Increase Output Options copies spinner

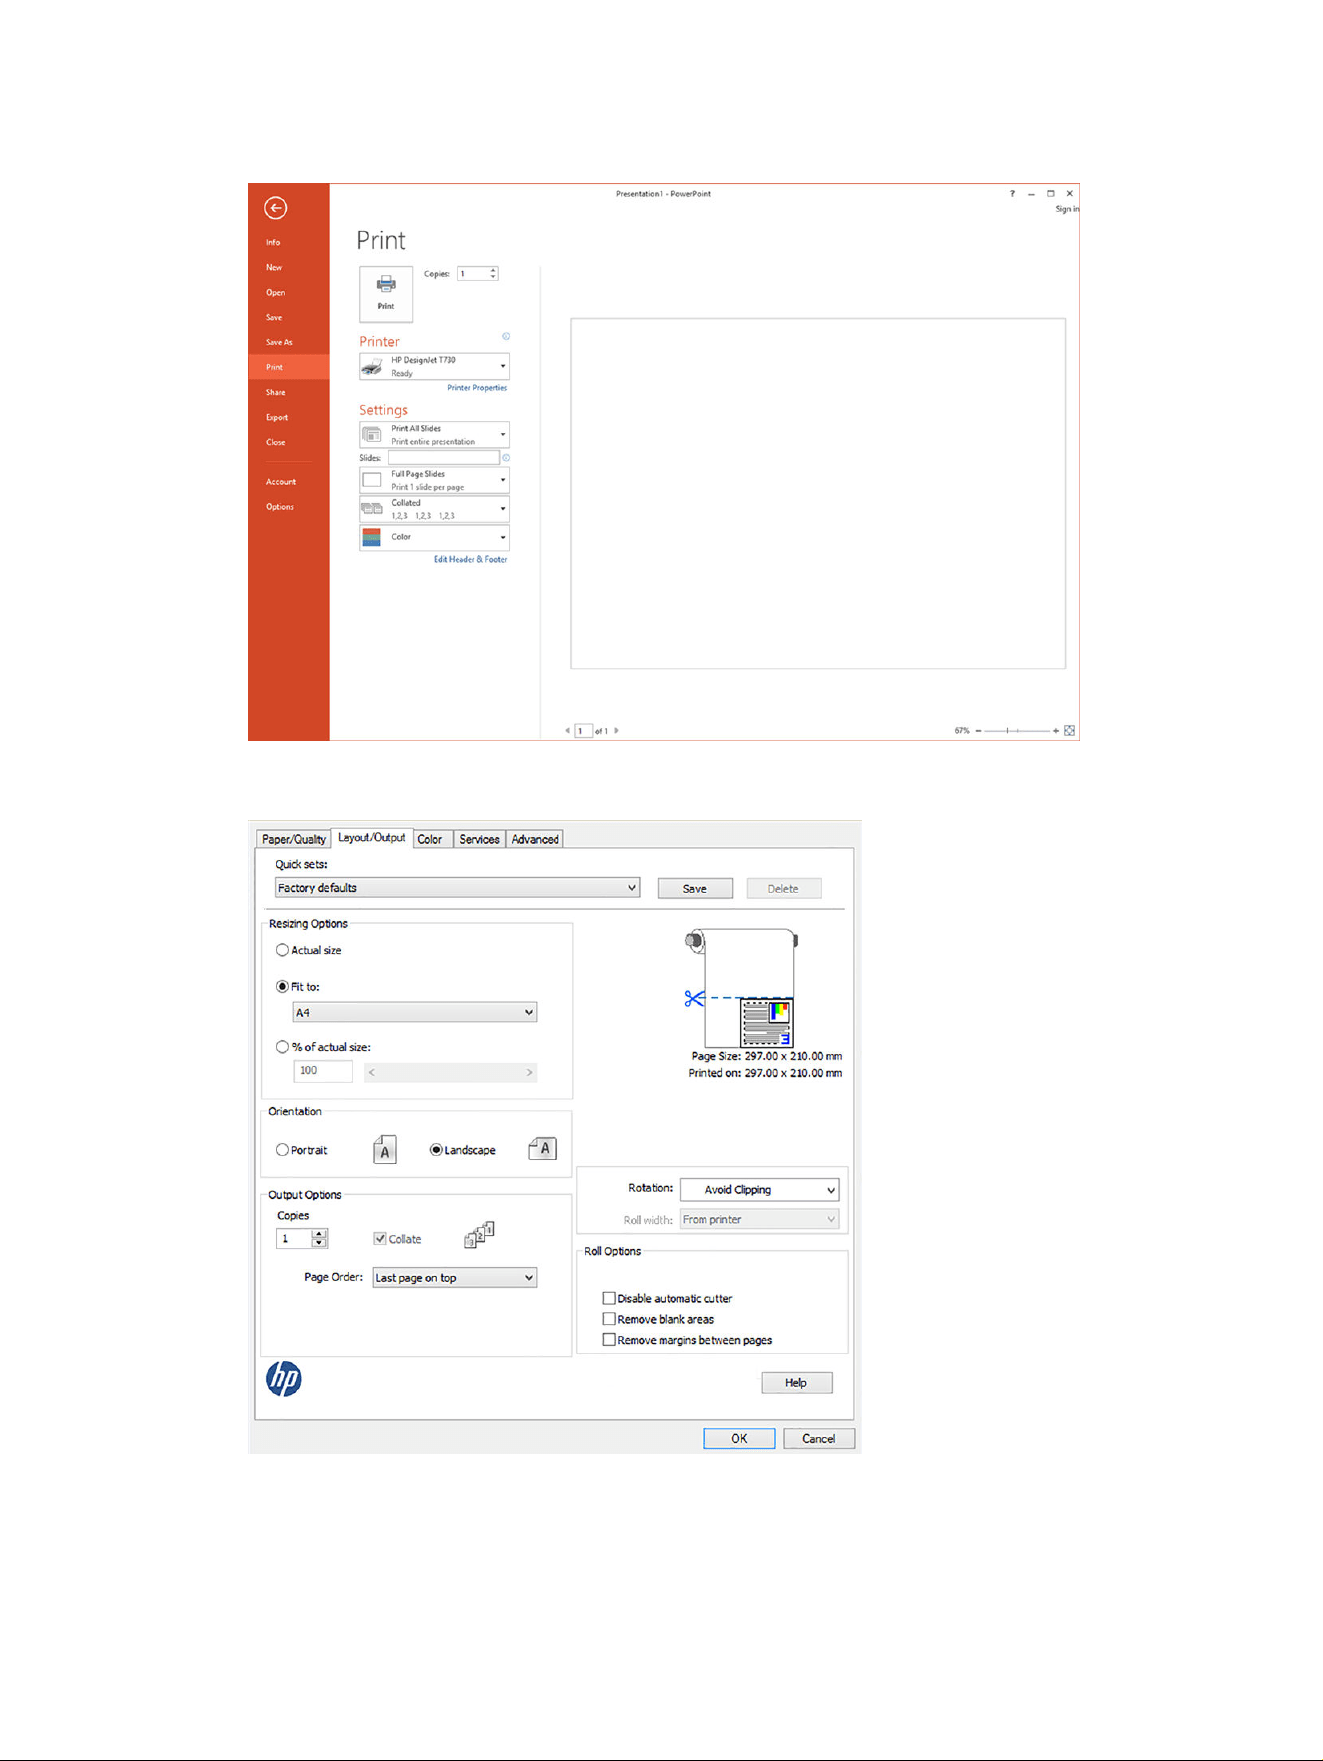coord(319,1234)
